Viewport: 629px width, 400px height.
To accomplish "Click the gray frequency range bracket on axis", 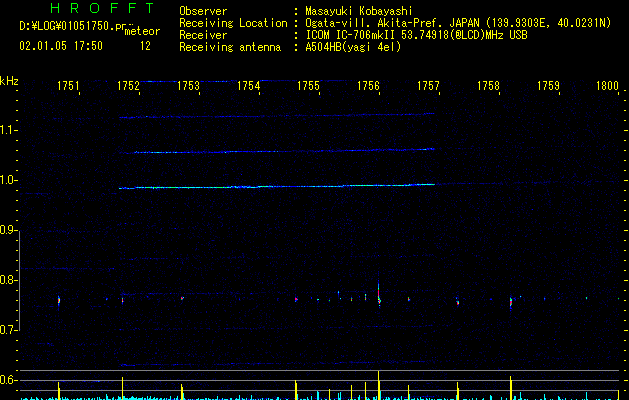I will click(x=19, y=280).
